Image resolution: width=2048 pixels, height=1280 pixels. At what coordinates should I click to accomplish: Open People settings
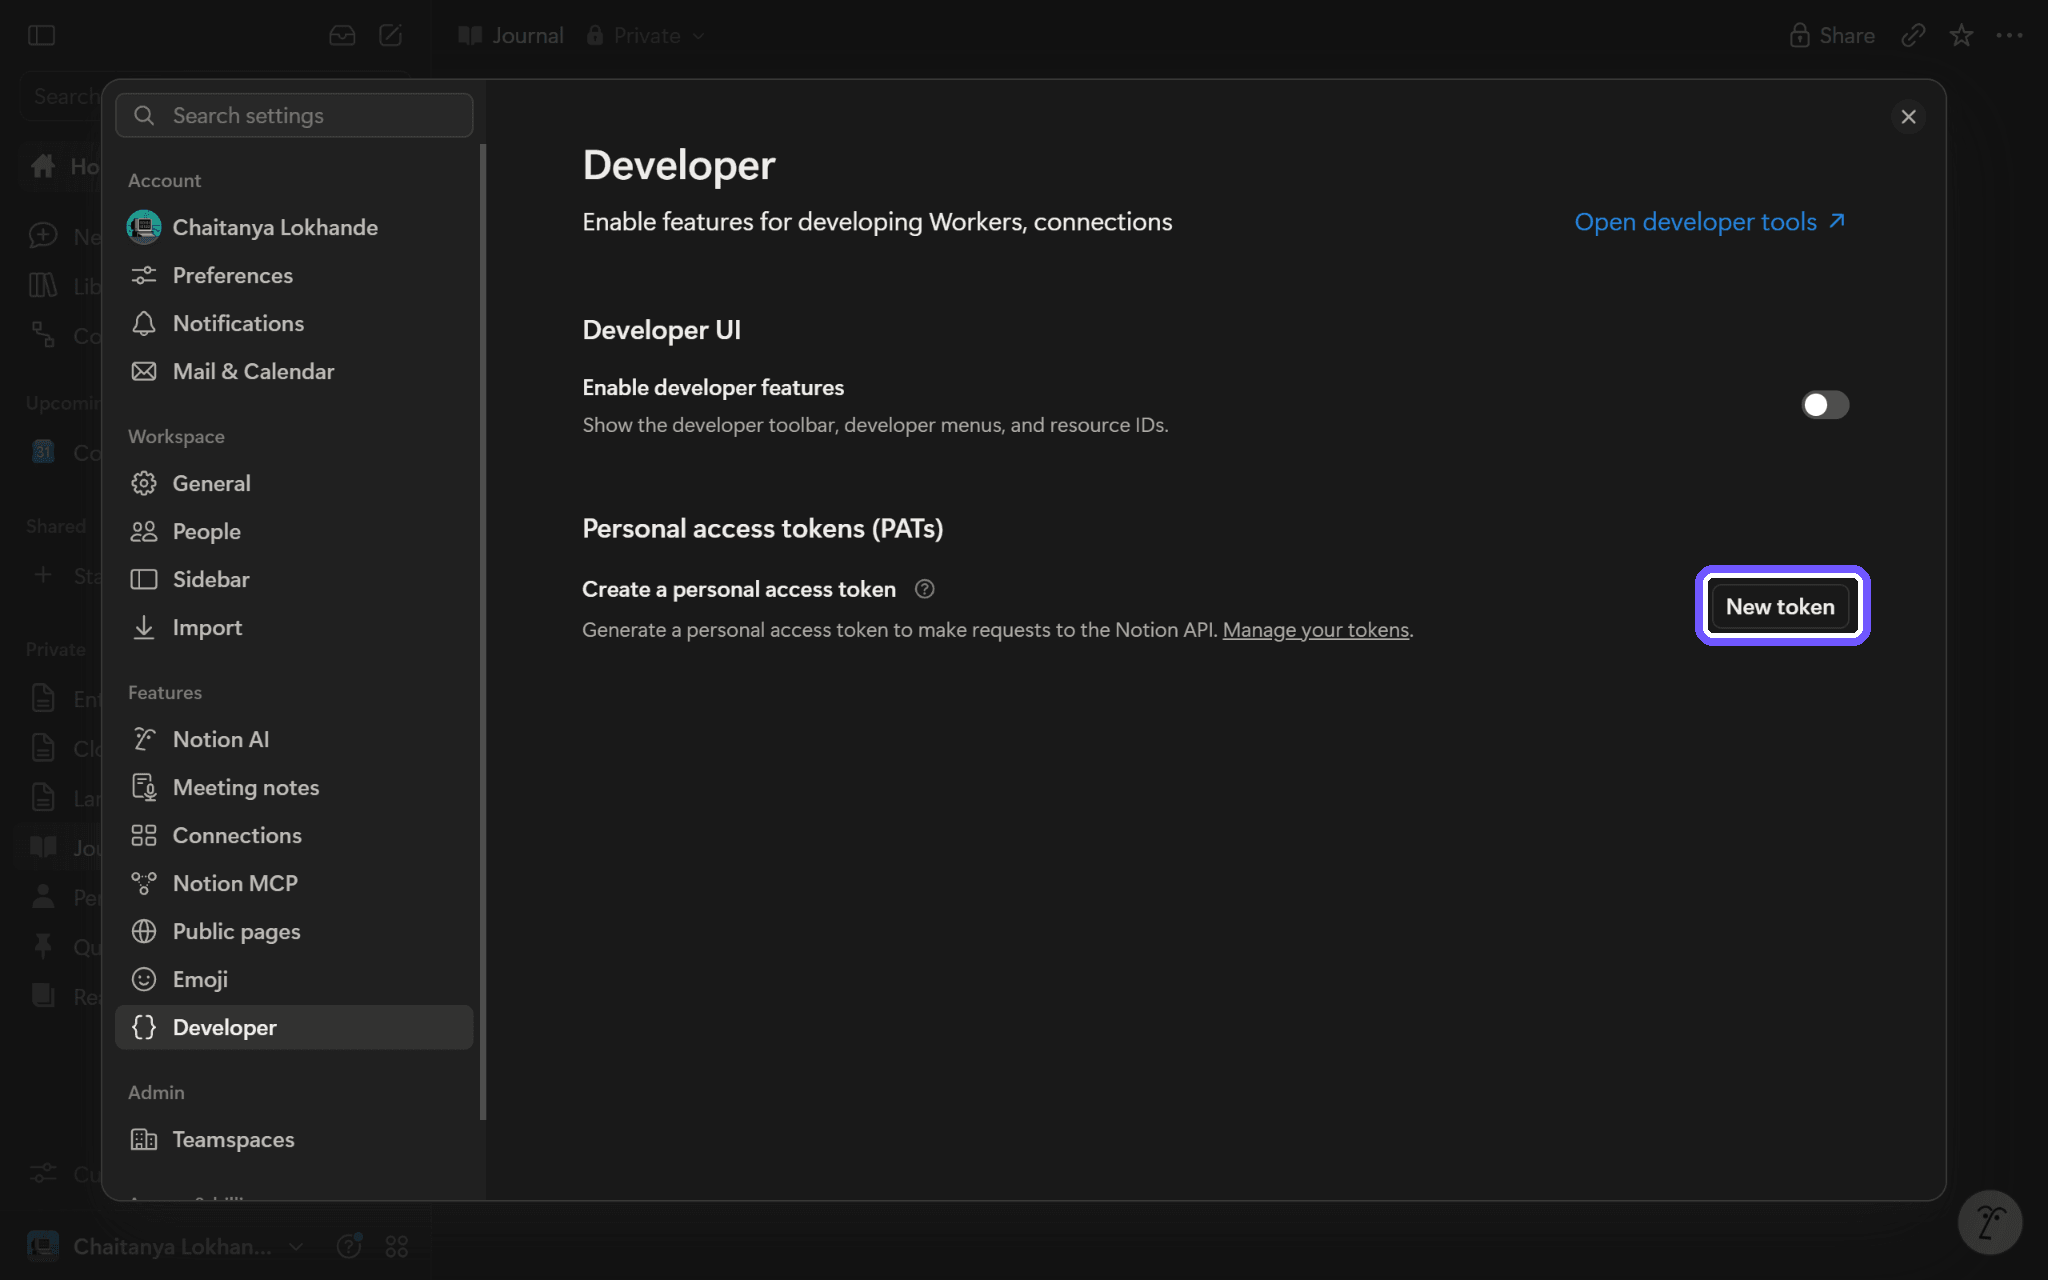[294, 531]
